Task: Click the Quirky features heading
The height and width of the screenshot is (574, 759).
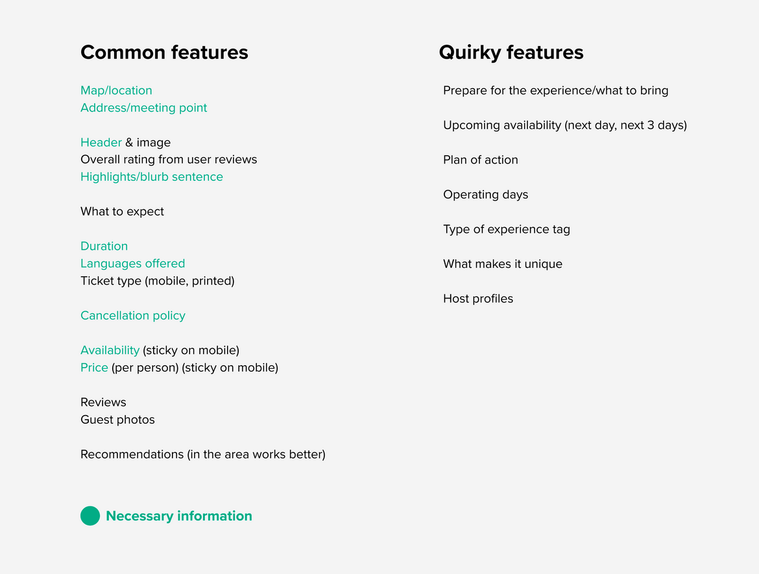Action: 511,52
